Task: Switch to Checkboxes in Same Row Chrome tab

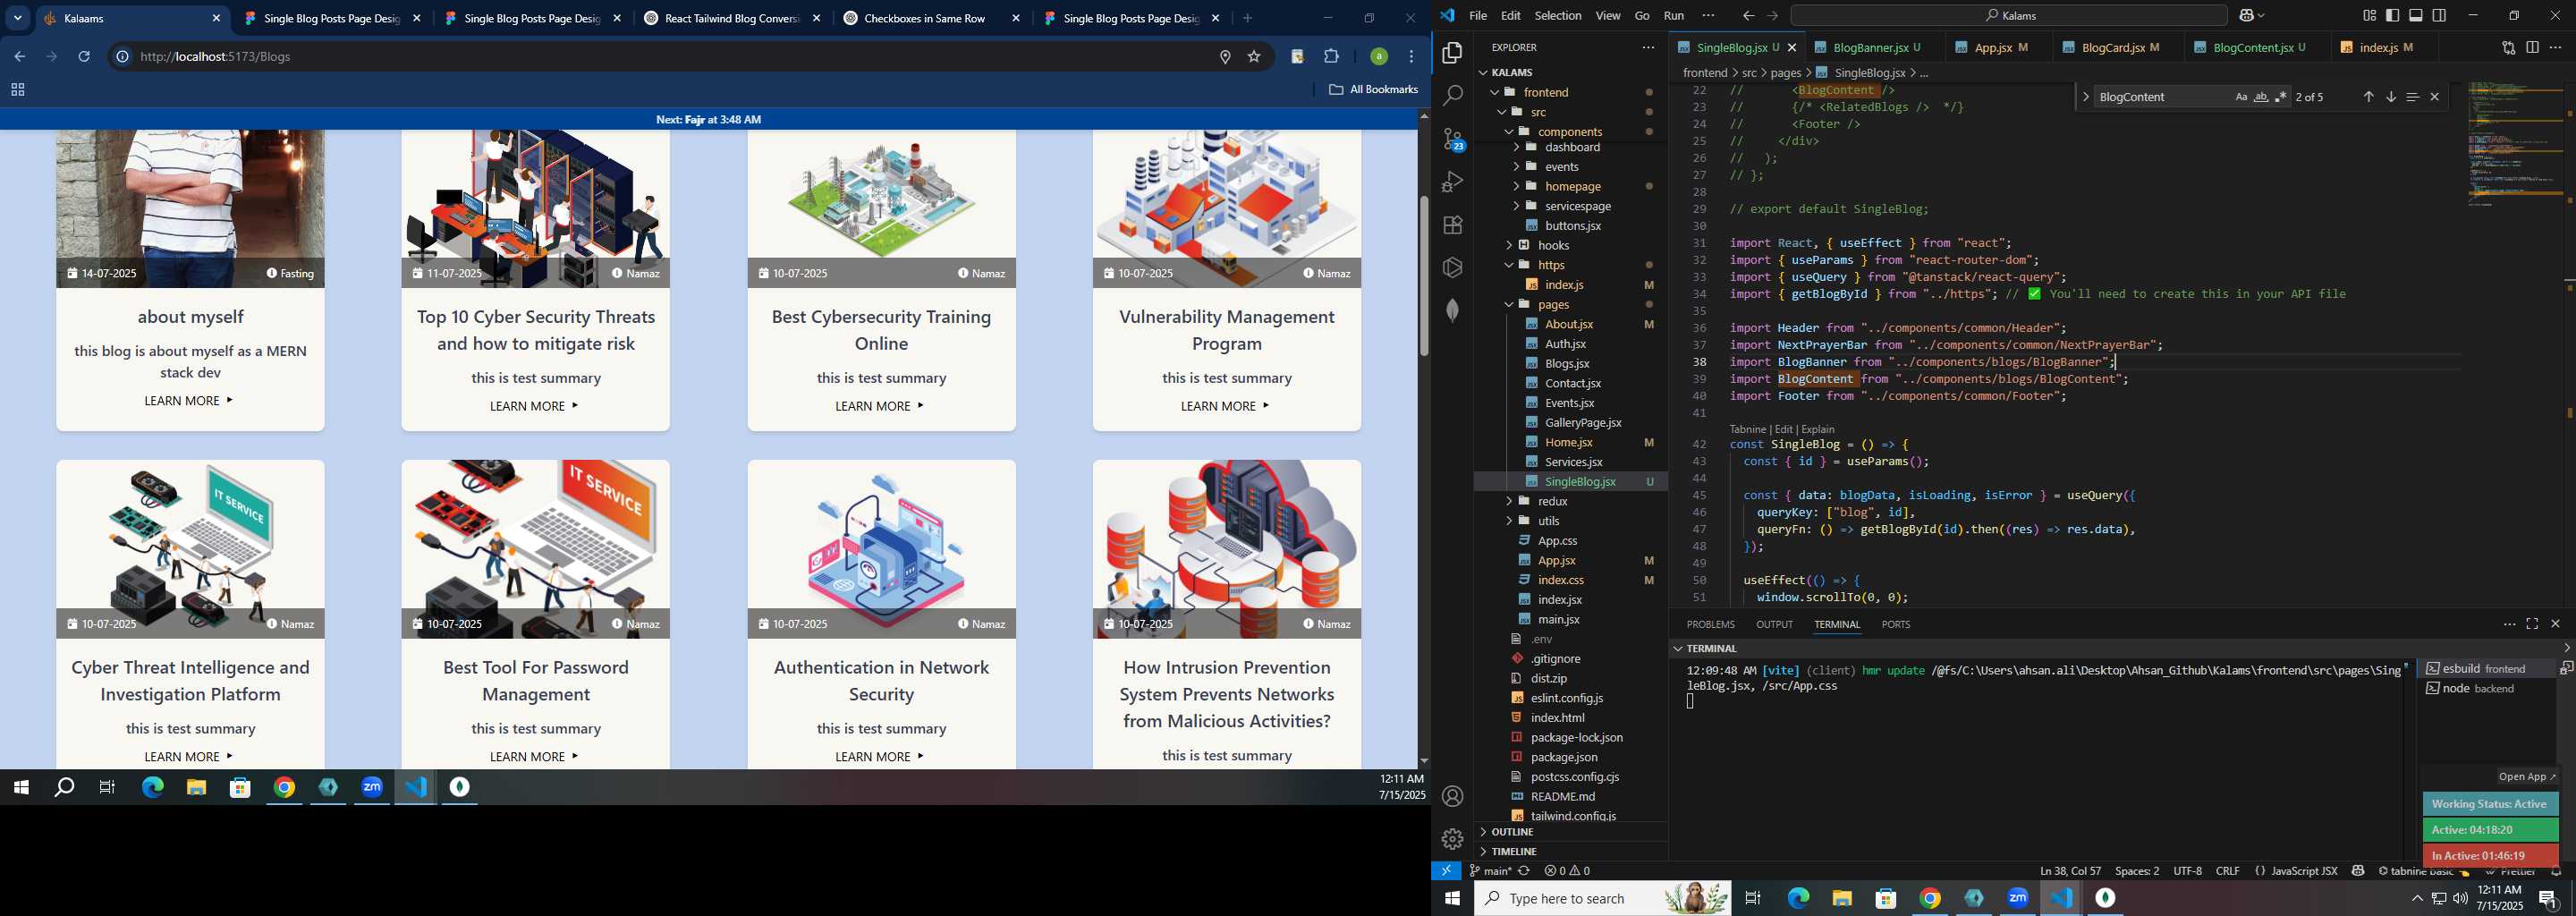Action: coord(923,18)
